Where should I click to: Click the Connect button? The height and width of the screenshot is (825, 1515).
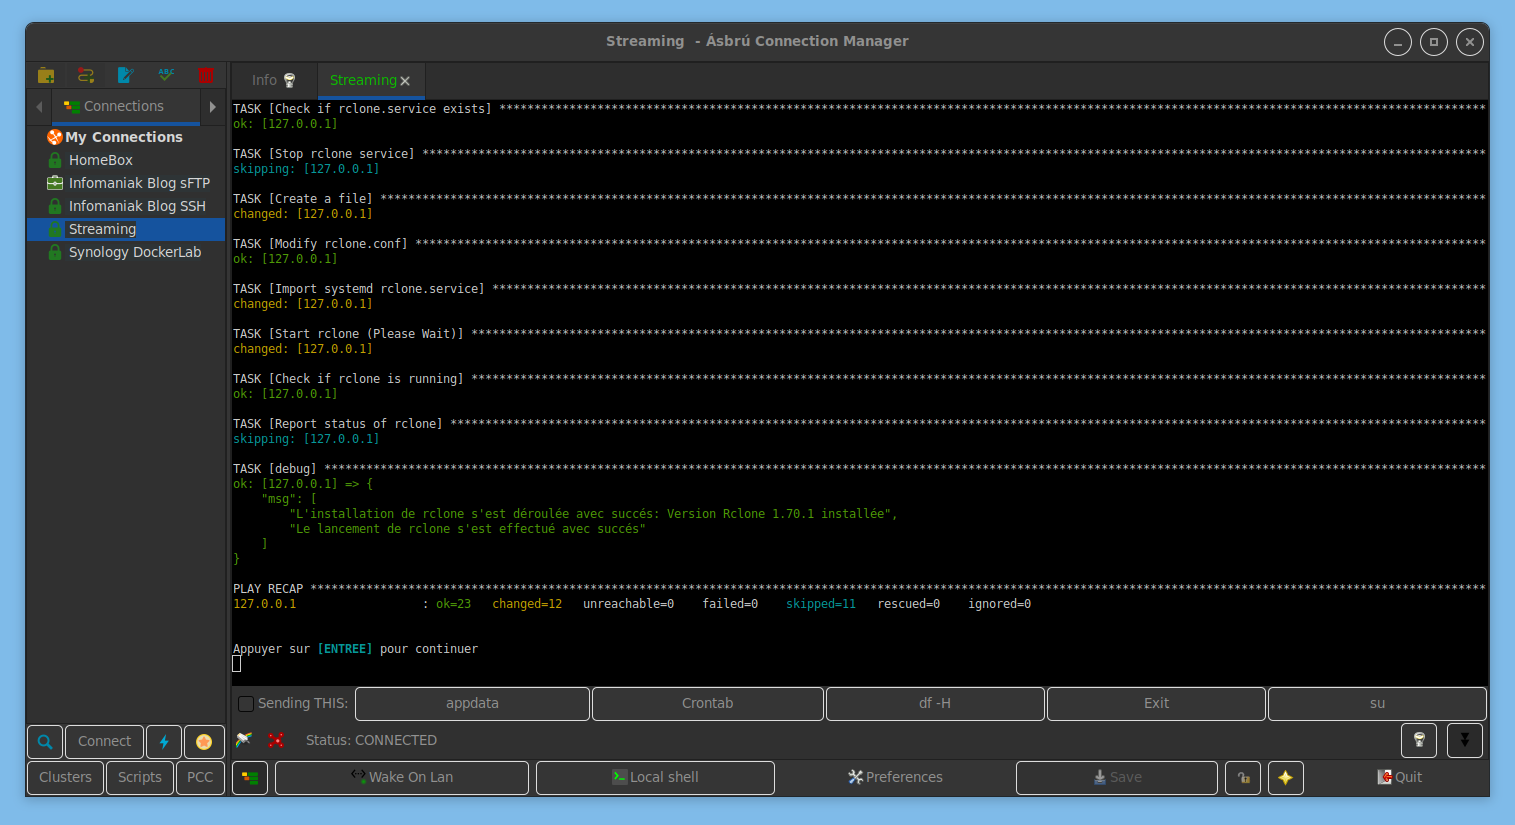click(105, 742)
